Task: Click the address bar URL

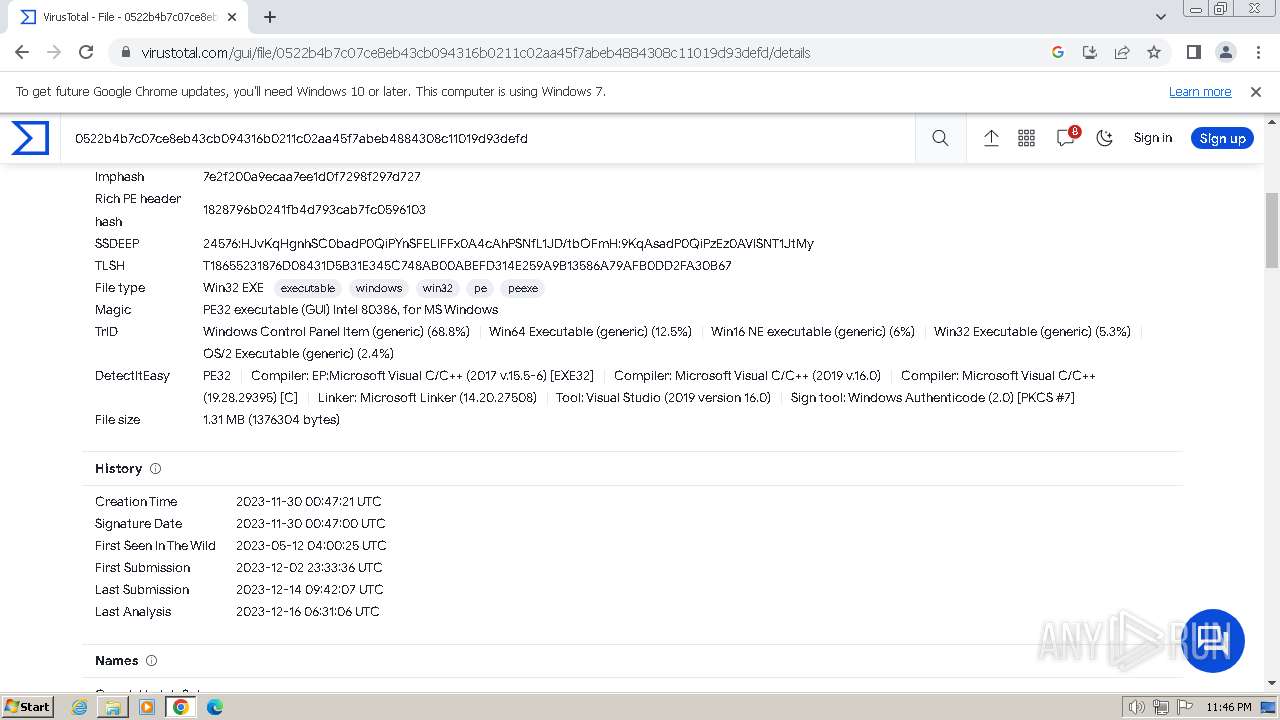Action: (475, 52)
